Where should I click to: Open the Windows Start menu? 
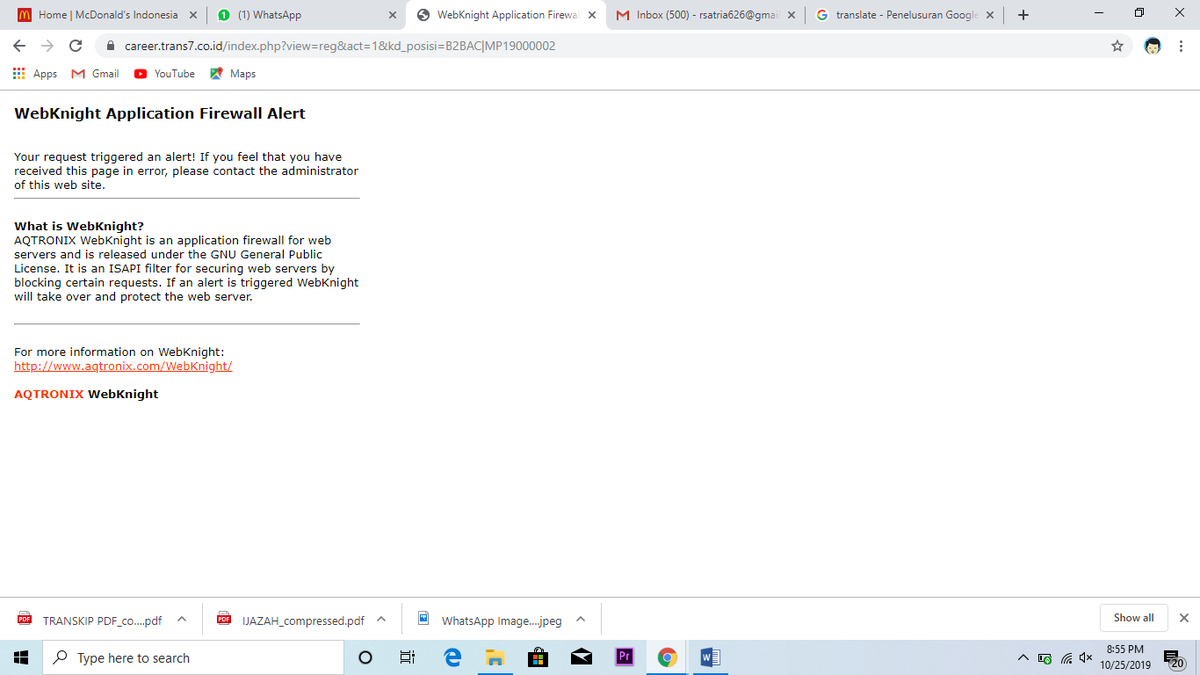19,658
